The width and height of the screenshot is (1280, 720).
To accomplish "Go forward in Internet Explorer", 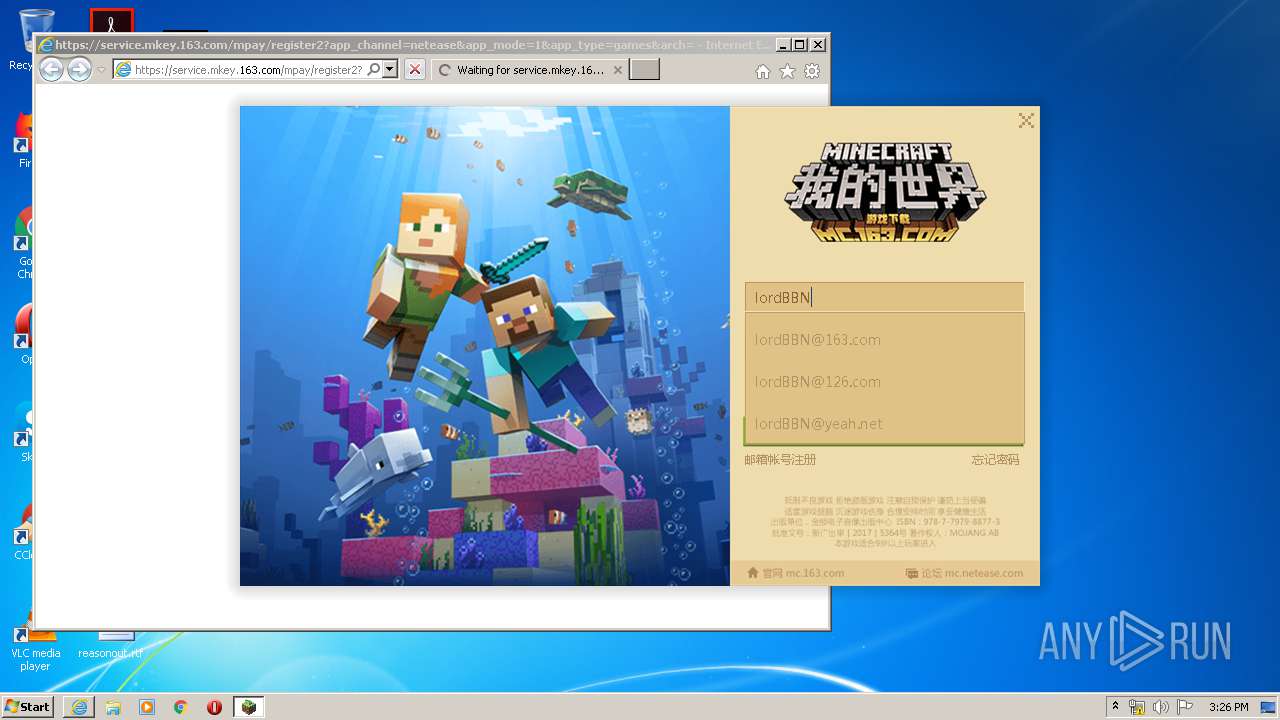I will 79,70.
